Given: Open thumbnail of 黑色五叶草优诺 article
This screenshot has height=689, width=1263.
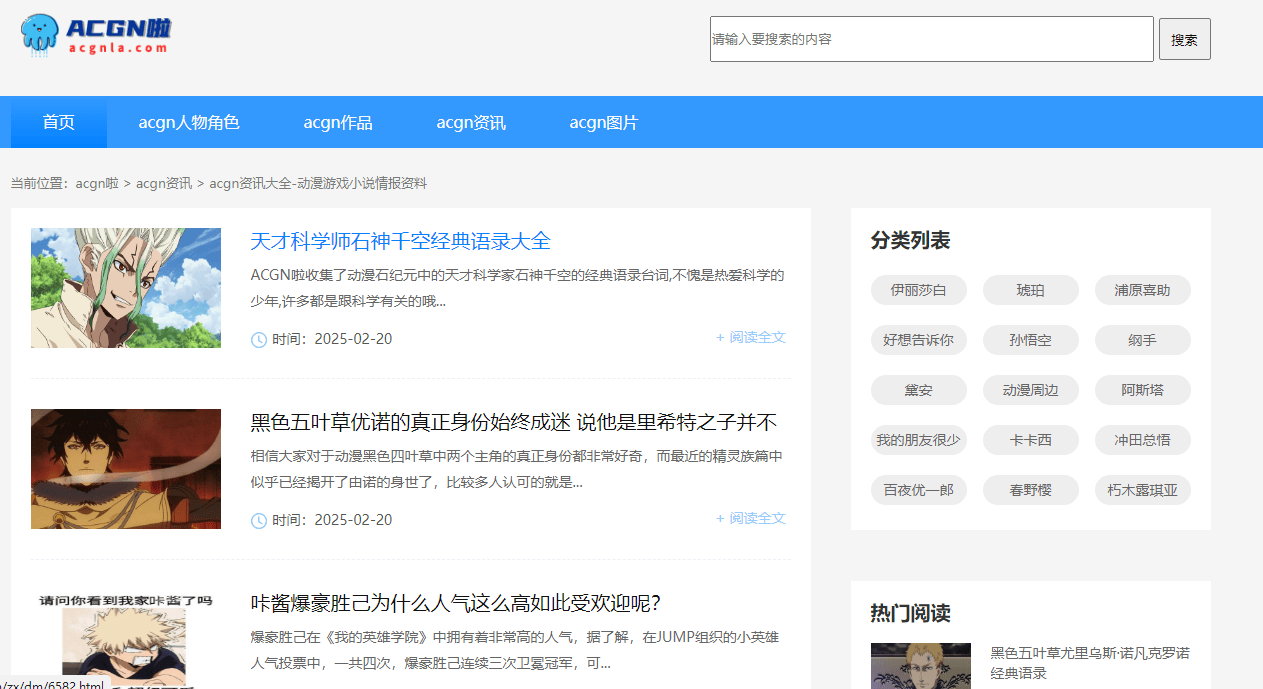Looking at the screenshot, I should pyautogui.click(x=126, y=469).
